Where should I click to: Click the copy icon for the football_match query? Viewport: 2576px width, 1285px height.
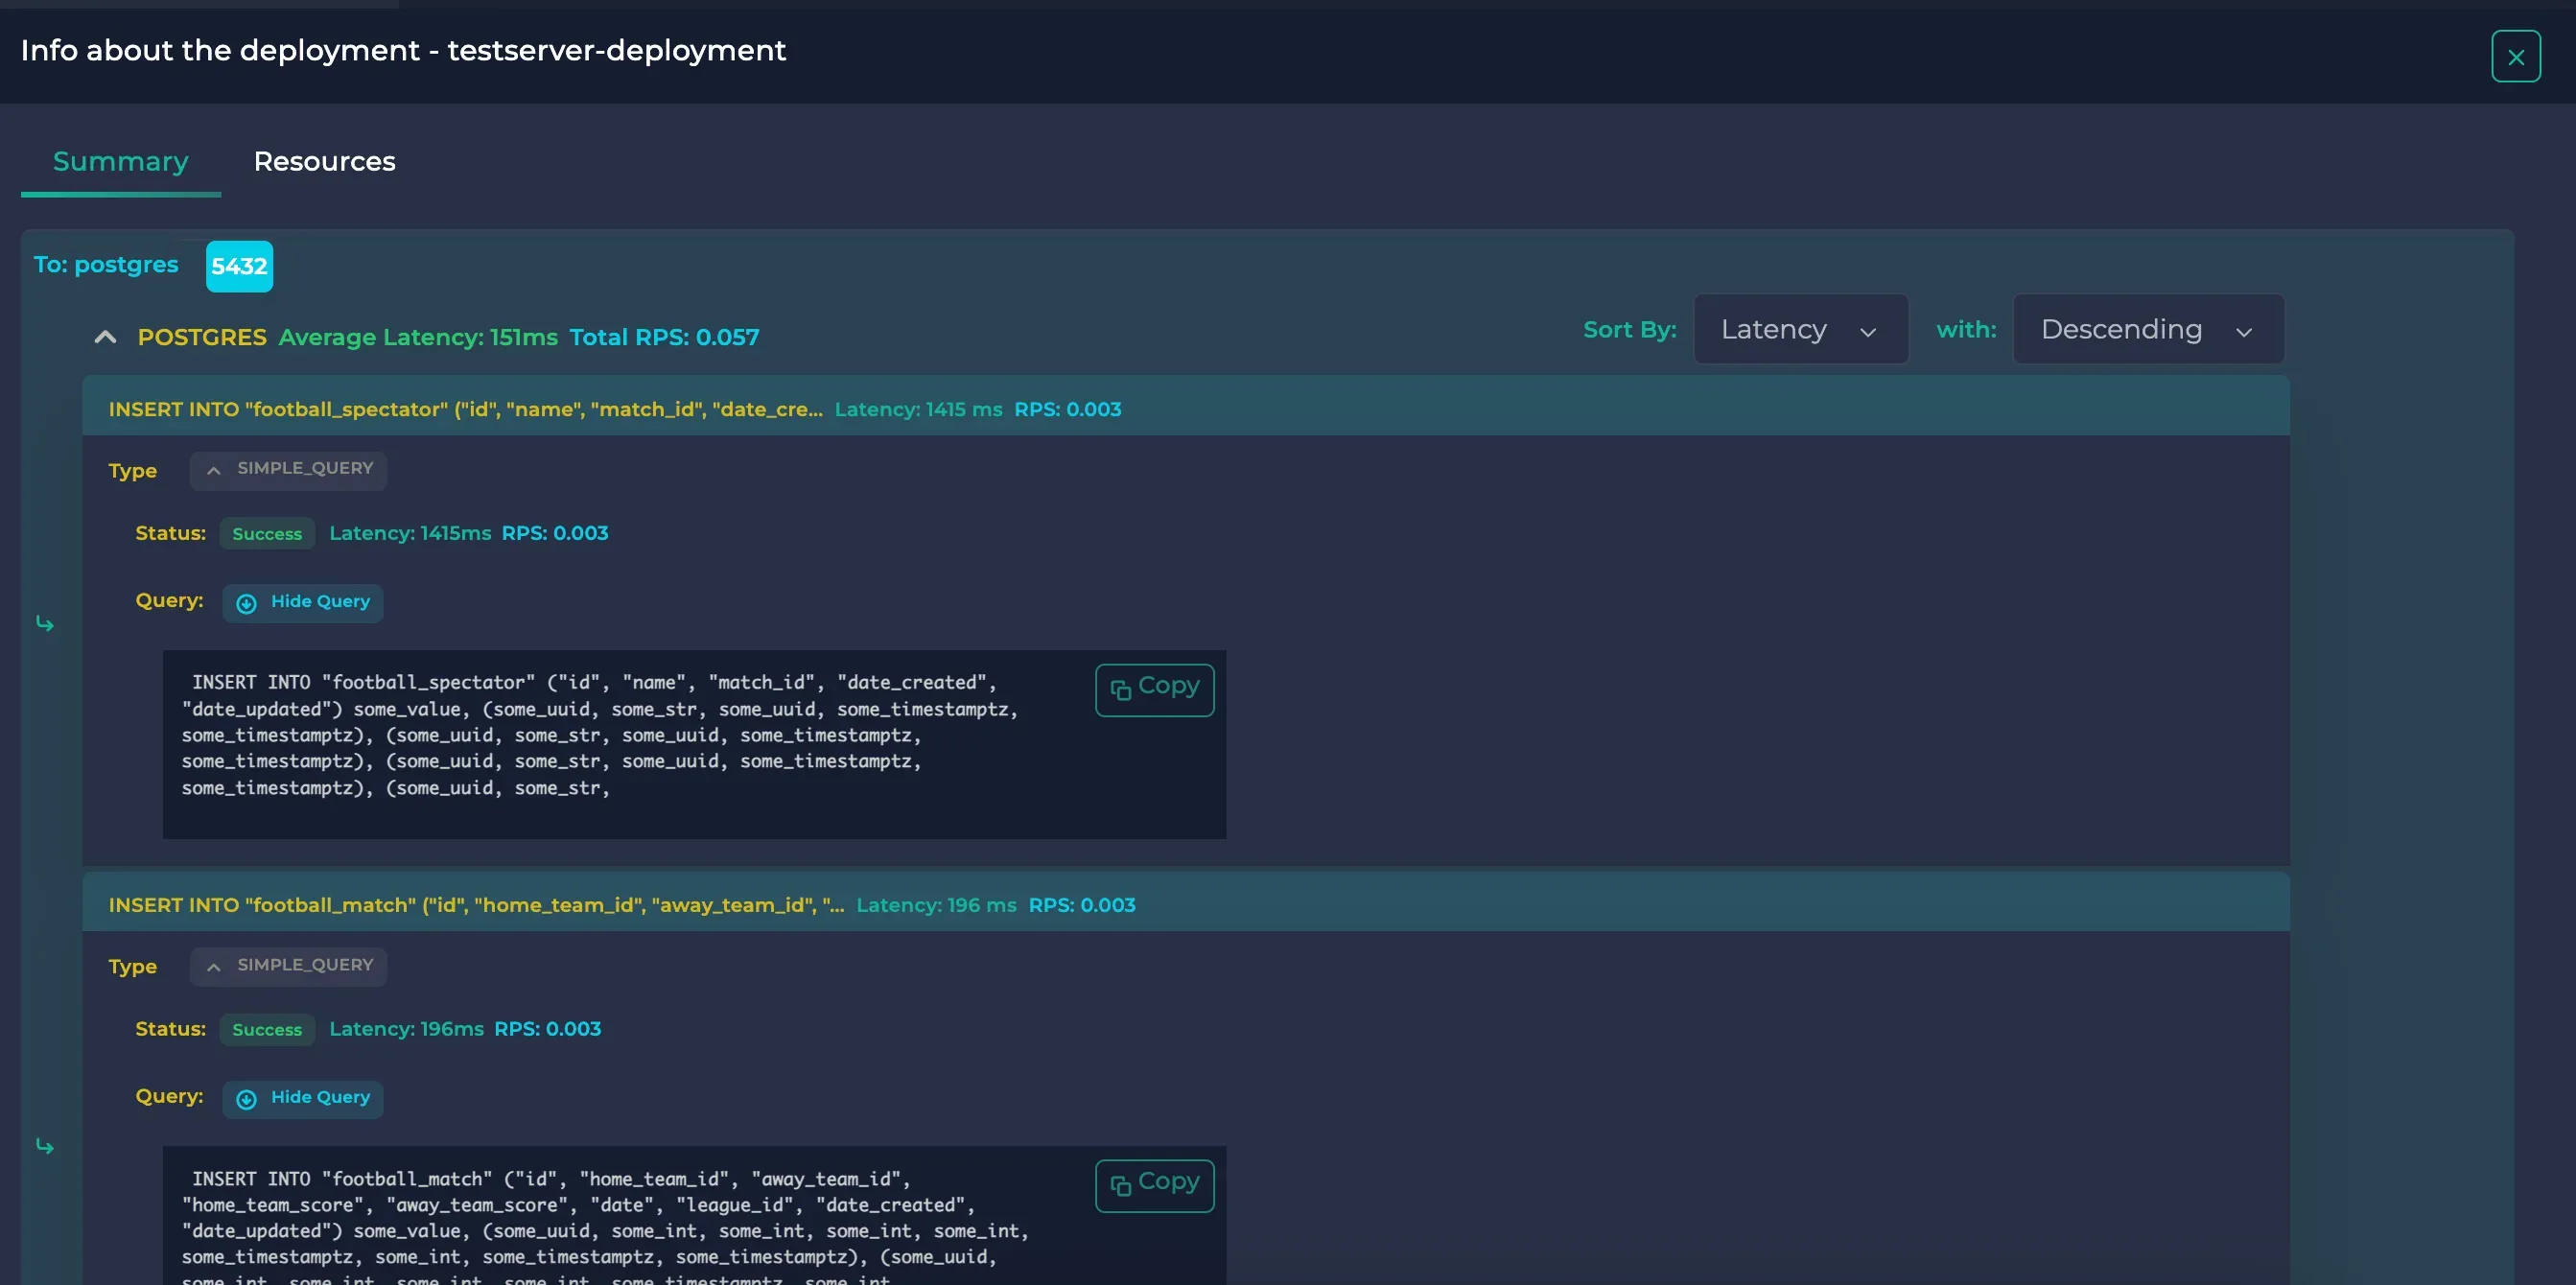click(x=1119, y=1184)
